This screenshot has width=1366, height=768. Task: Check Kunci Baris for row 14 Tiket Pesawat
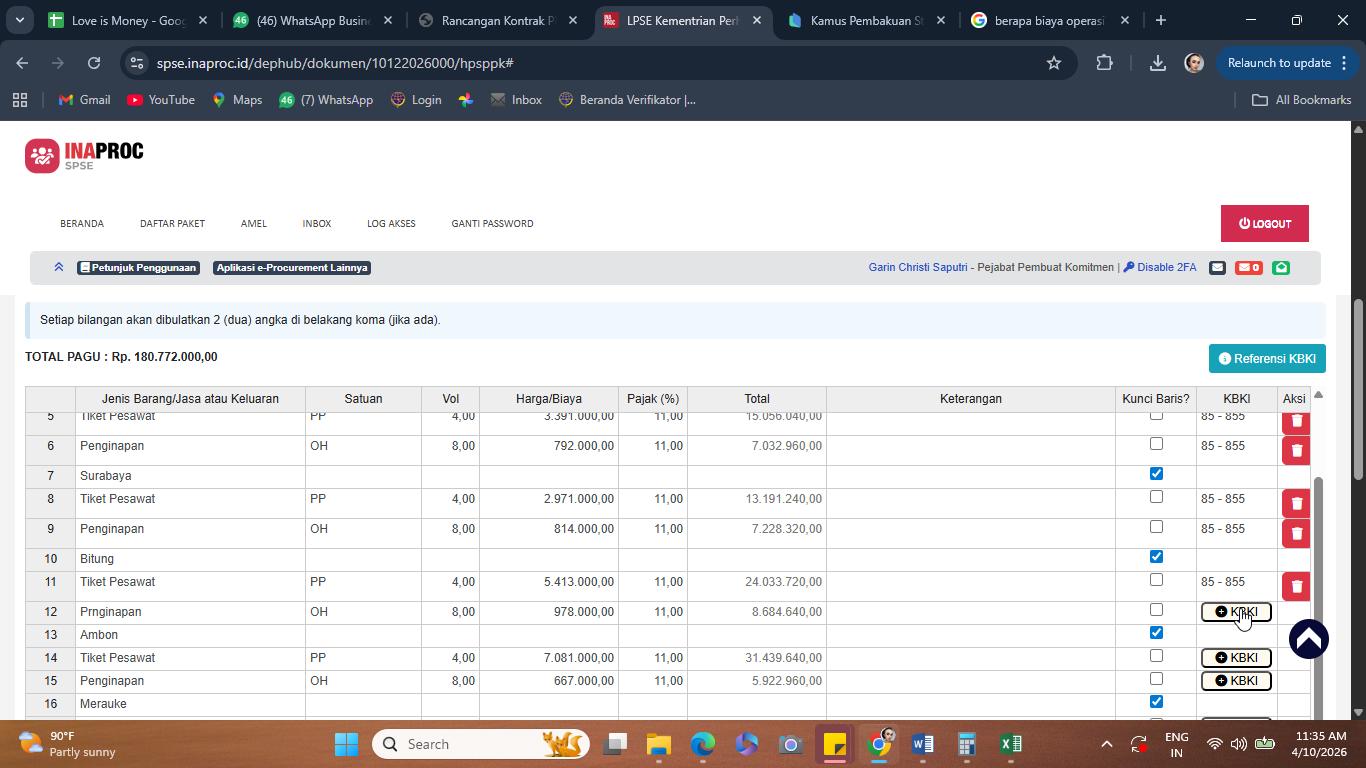click(1156, 656)
